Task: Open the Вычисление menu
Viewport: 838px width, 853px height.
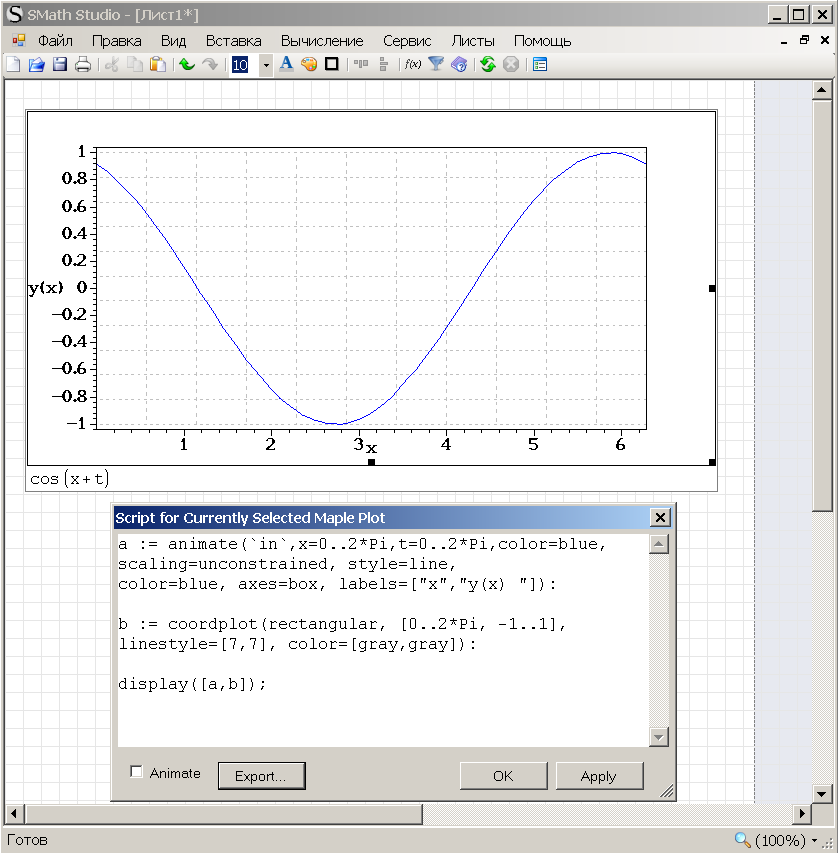Action: point(321,41)
